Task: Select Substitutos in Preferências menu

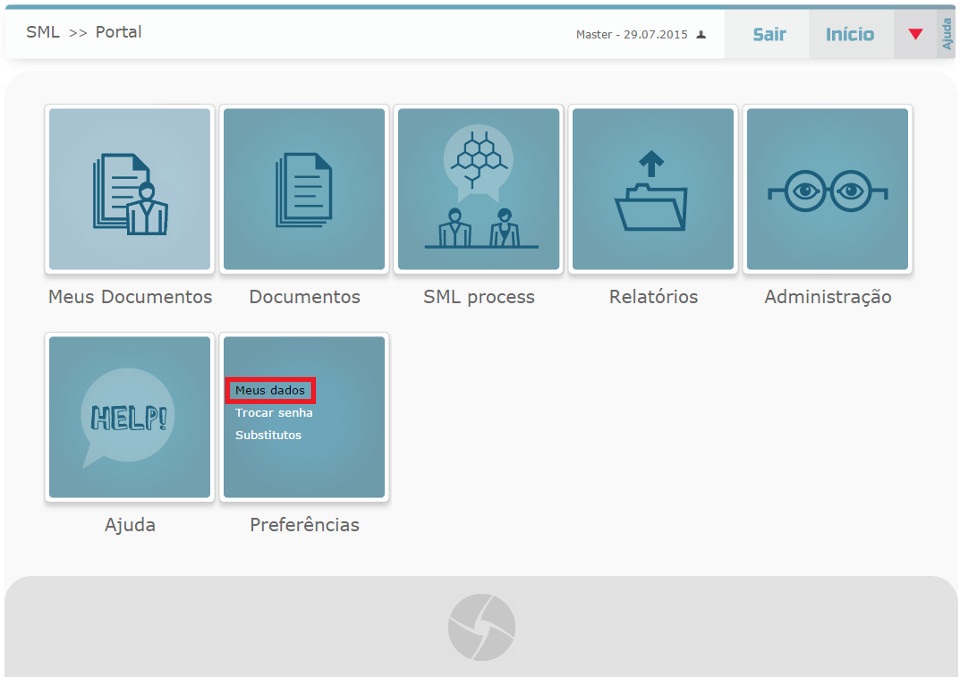Action: pos(268,435)
